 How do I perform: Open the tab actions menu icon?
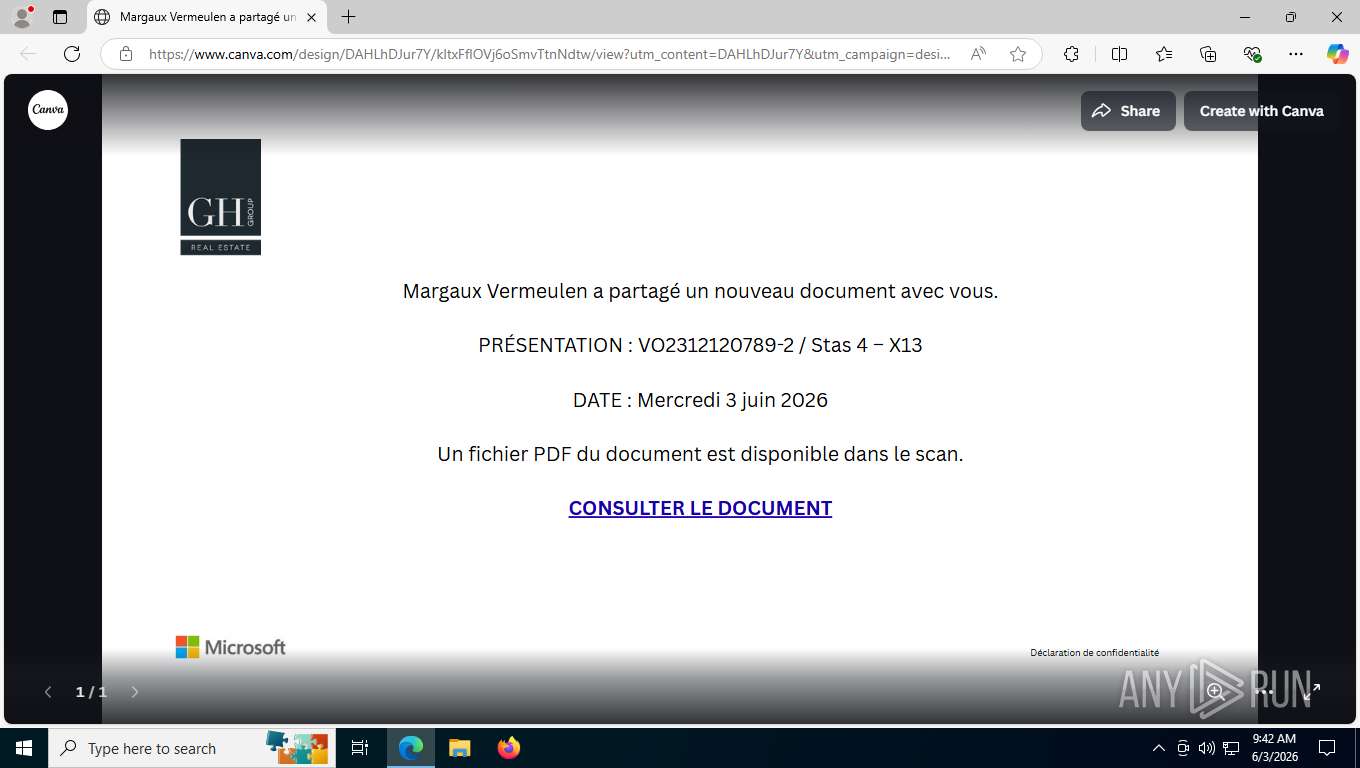[60, 17]
